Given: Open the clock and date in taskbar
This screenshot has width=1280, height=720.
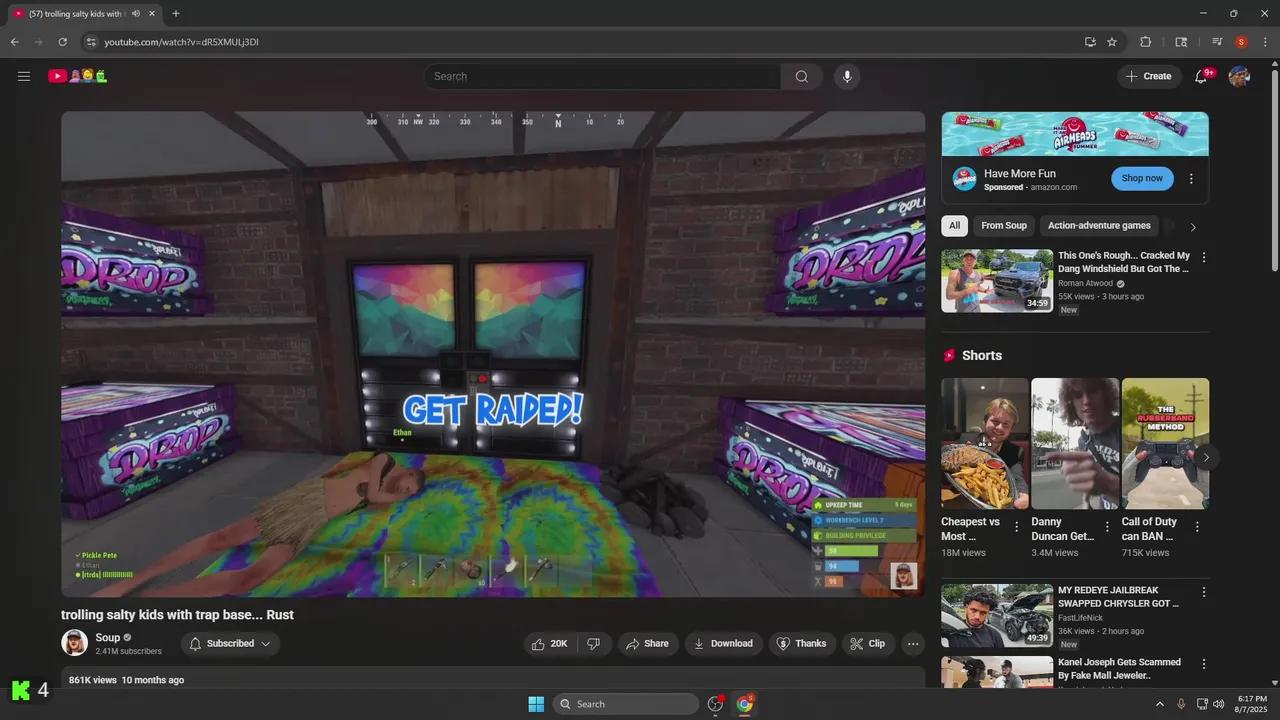Looking at the screenshot, I should [1252, 704].
